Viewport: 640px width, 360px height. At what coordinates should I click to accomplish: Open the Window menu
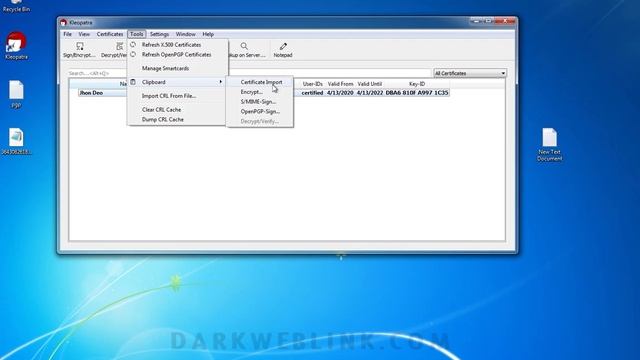185,34
